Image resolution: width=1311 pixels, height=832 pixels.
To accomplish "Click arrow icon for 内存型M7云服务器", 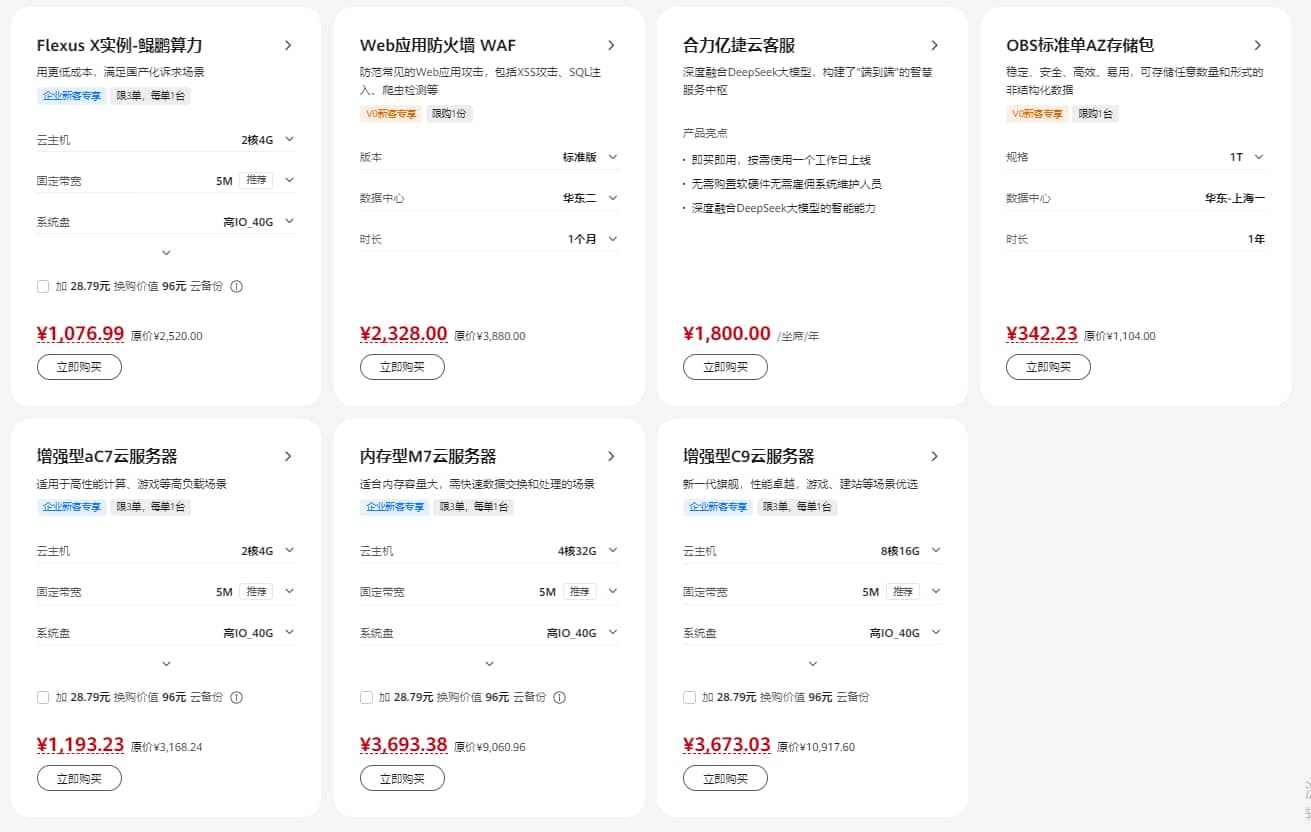I will tap(611, 456).
